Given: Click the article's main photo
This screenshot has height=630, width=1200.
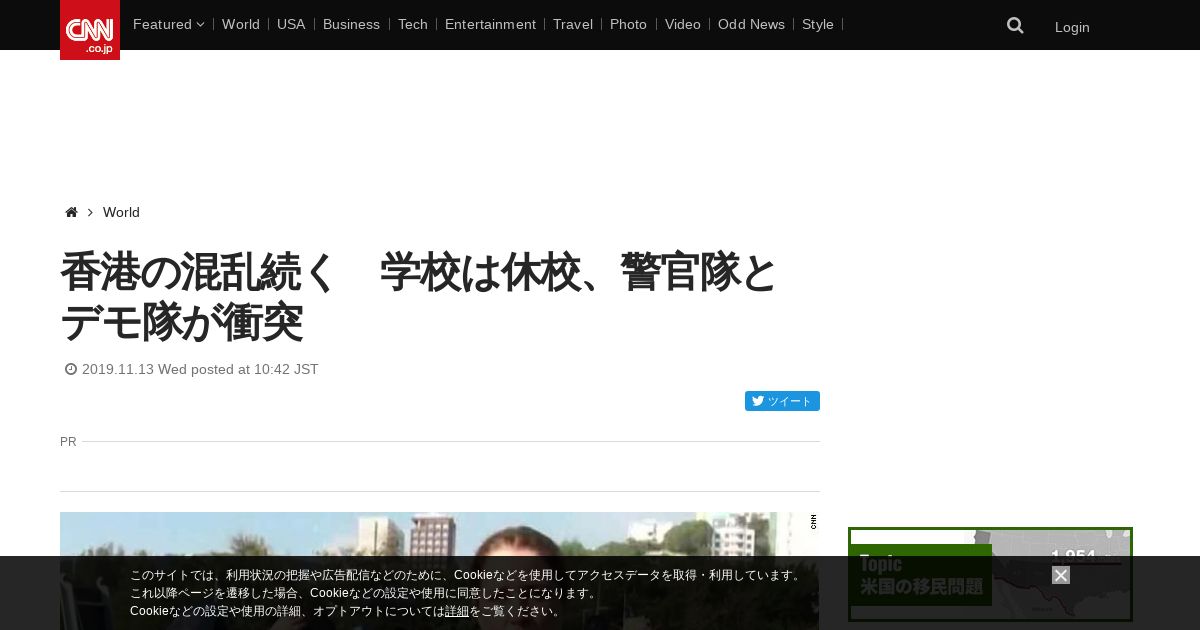Looking at the screenshot, I should pyautogui.click(x=439, y=571).
